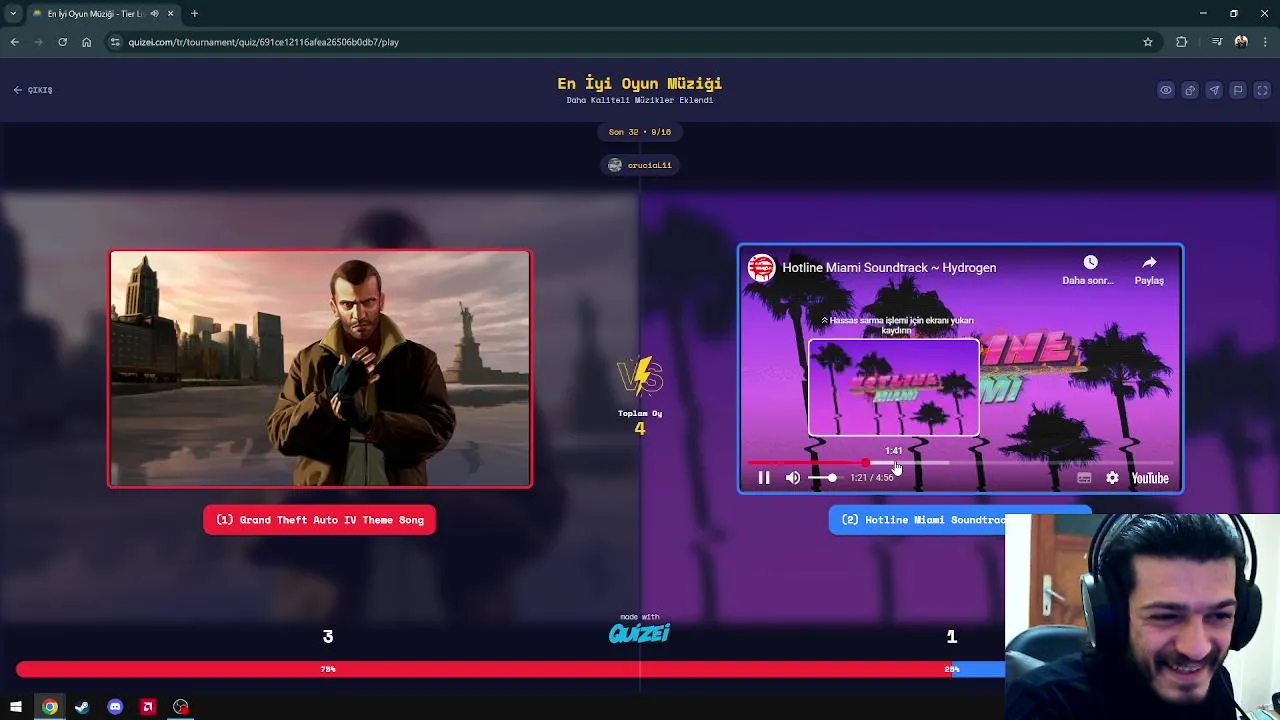Click the En İyi Oyun Müziği page title

pos(640,83)
